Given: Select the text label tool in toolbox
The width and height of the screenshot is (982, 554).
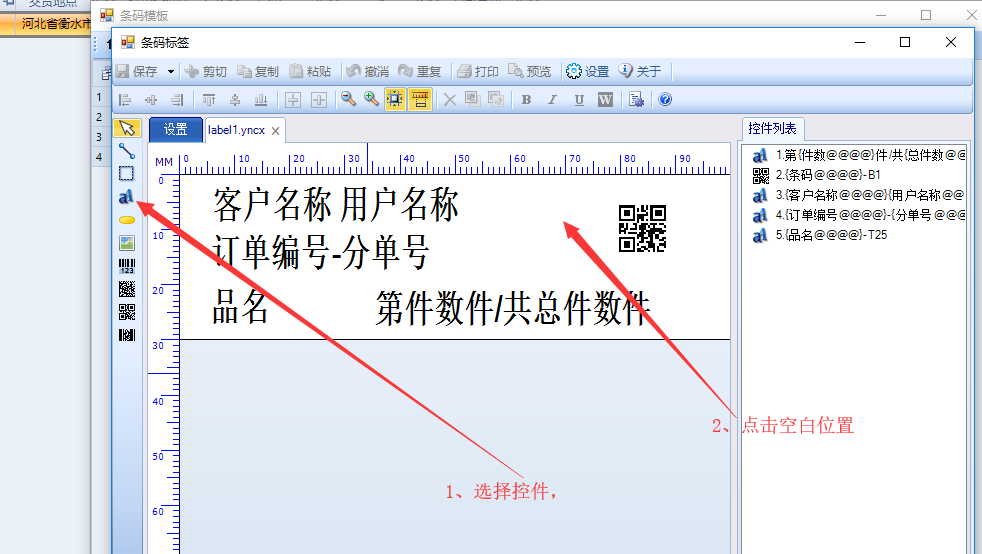Looking at the screenshot, I should [126, 195].
